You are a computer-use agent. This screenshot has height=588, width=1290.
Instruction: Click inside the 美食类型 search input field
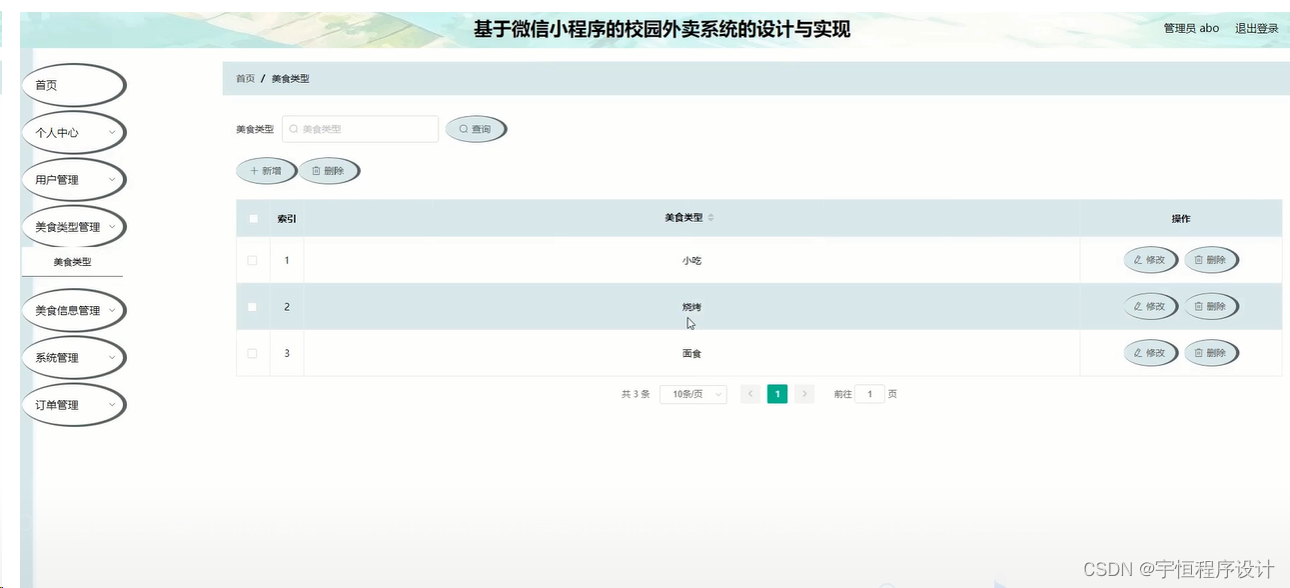point(360,128)
